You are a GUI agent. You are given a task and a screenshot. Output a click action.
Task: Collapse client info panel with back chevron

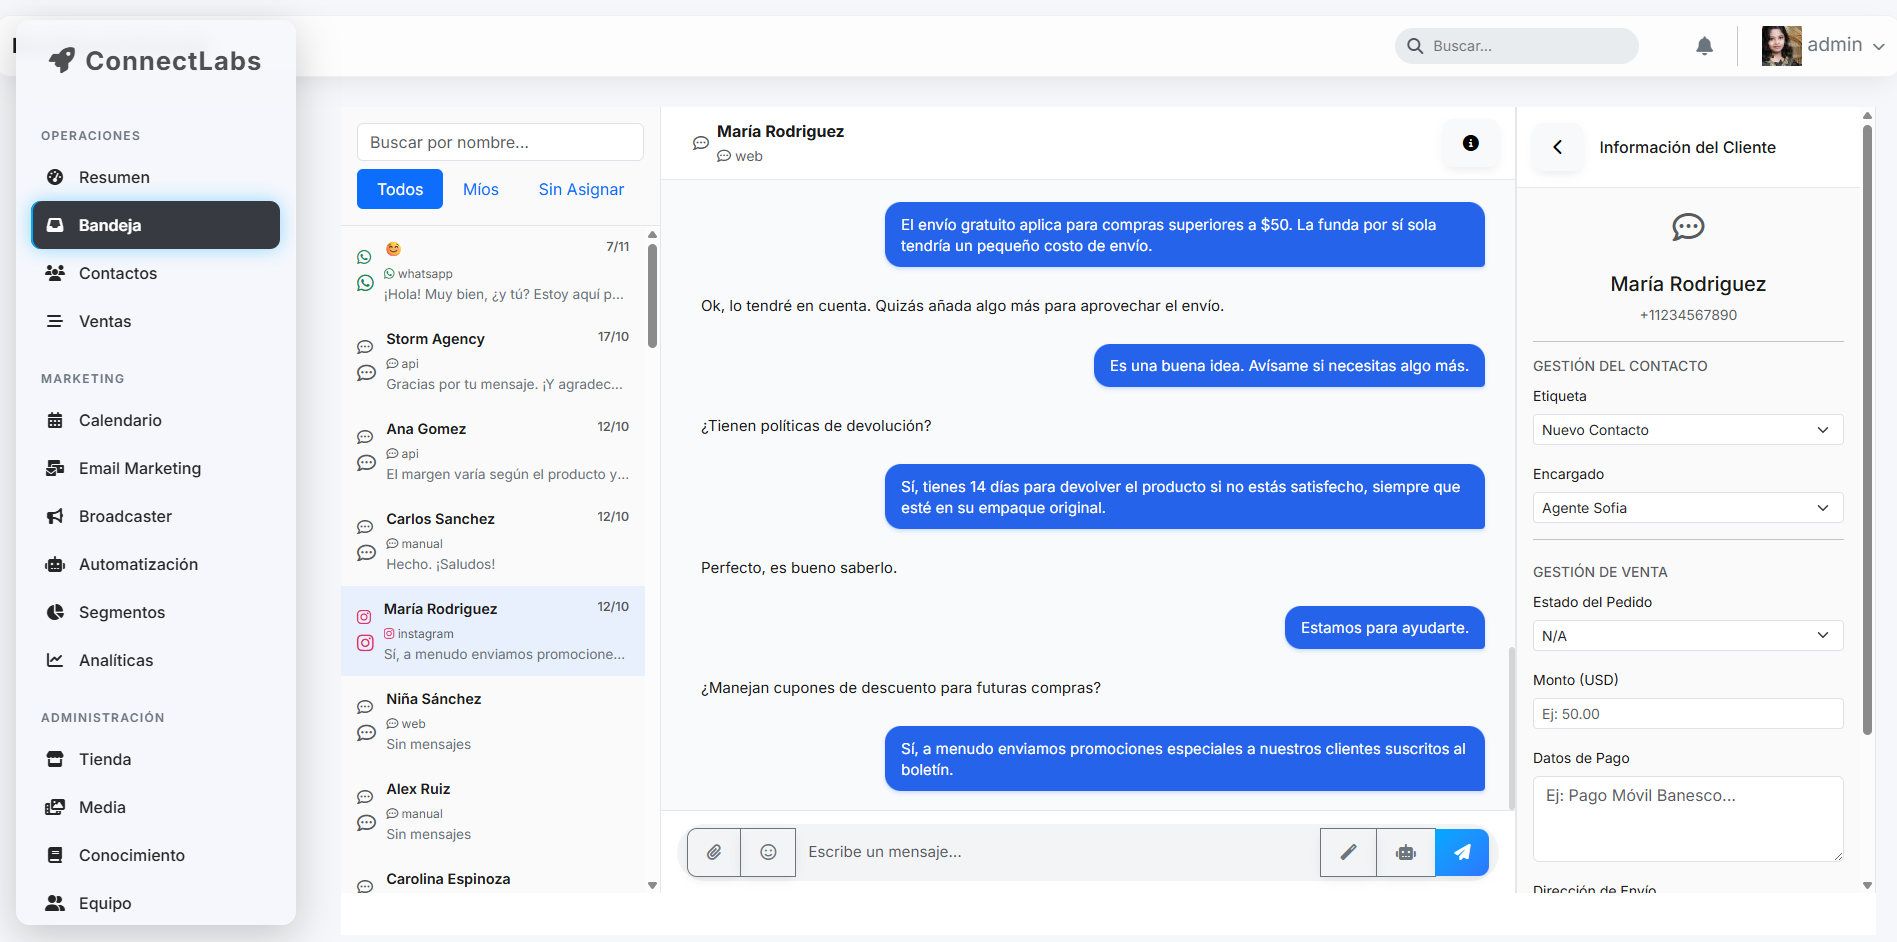1557,147
